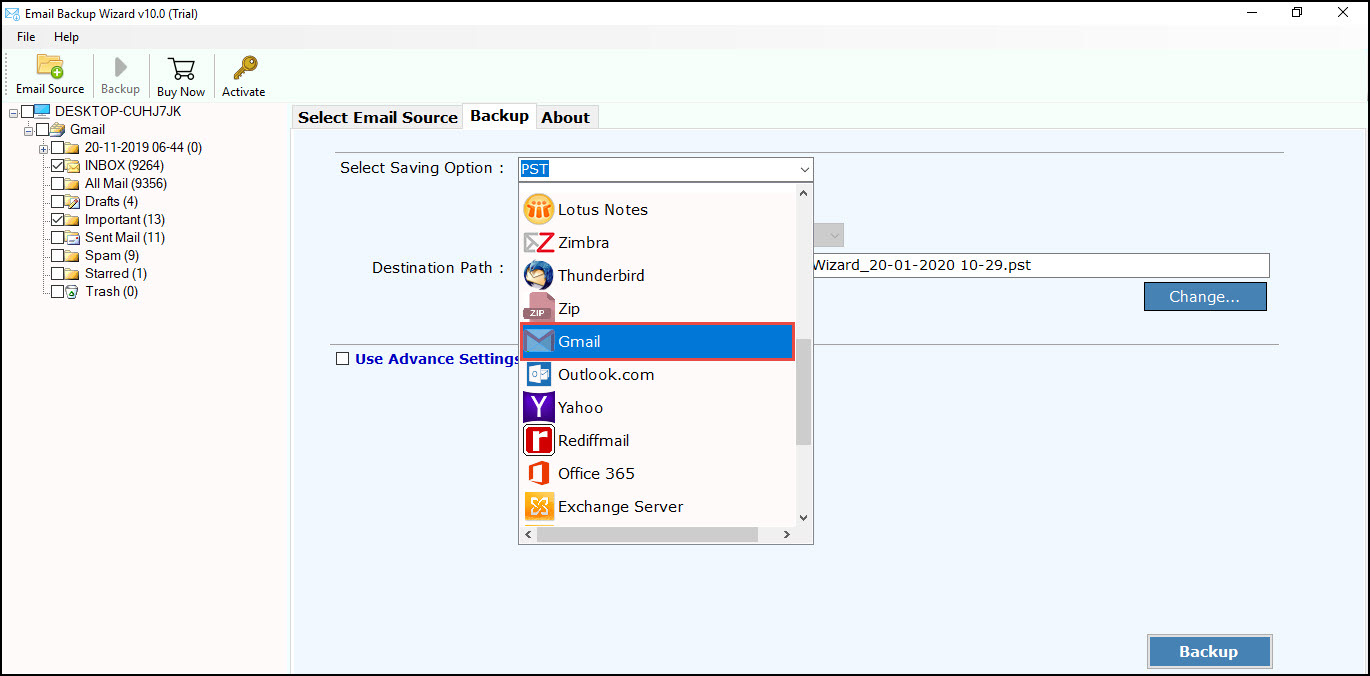Click the Activate key icon

[x=244, y=68]
